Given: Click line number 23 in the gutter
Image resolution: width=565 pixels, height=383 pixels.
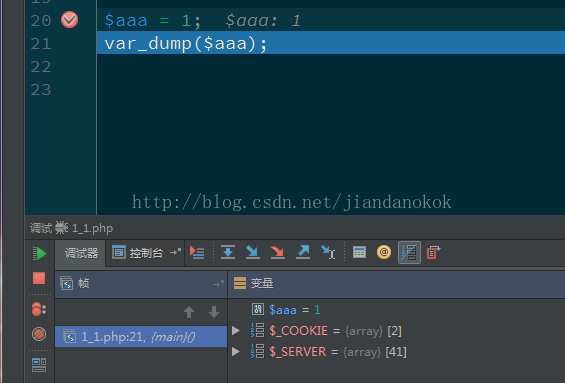Looking at the screenshot, I should pos(41,90).
